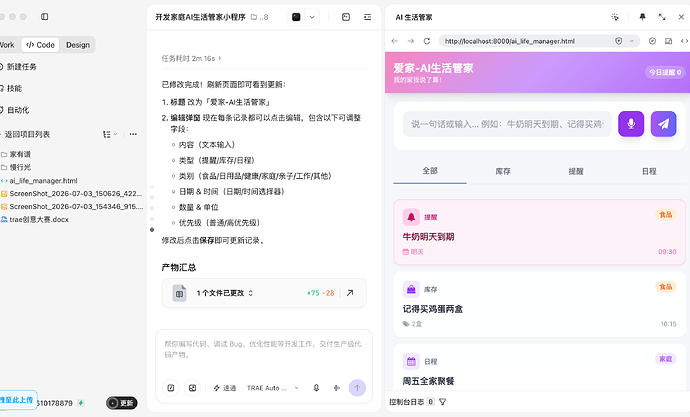Select the 库存 tab
This screenshot has width=690, height=417.
[503, 171]
